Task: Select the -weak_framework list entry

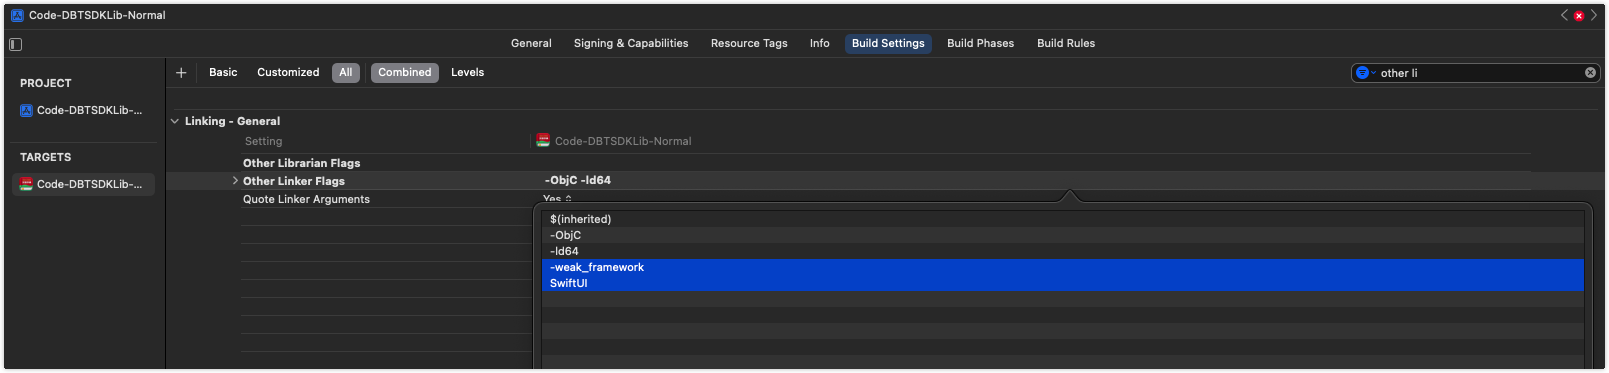Action: pyautogui.click(x=1063, y=267)
